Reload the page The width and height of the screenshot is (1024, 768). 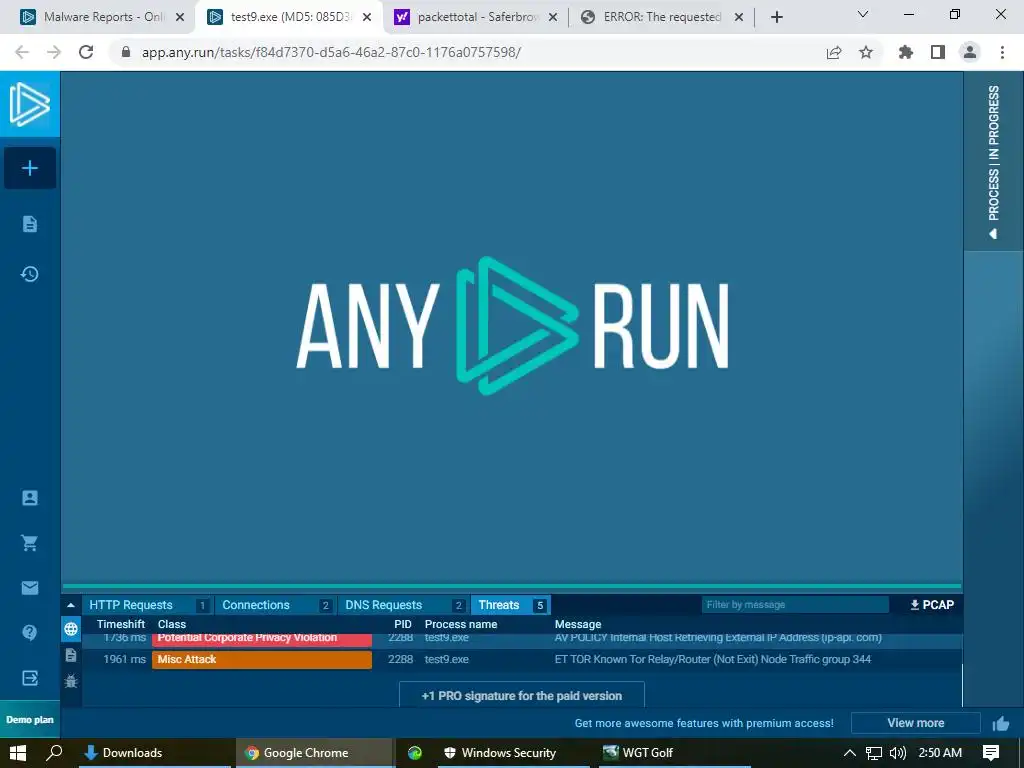click(x=86, y=52)
